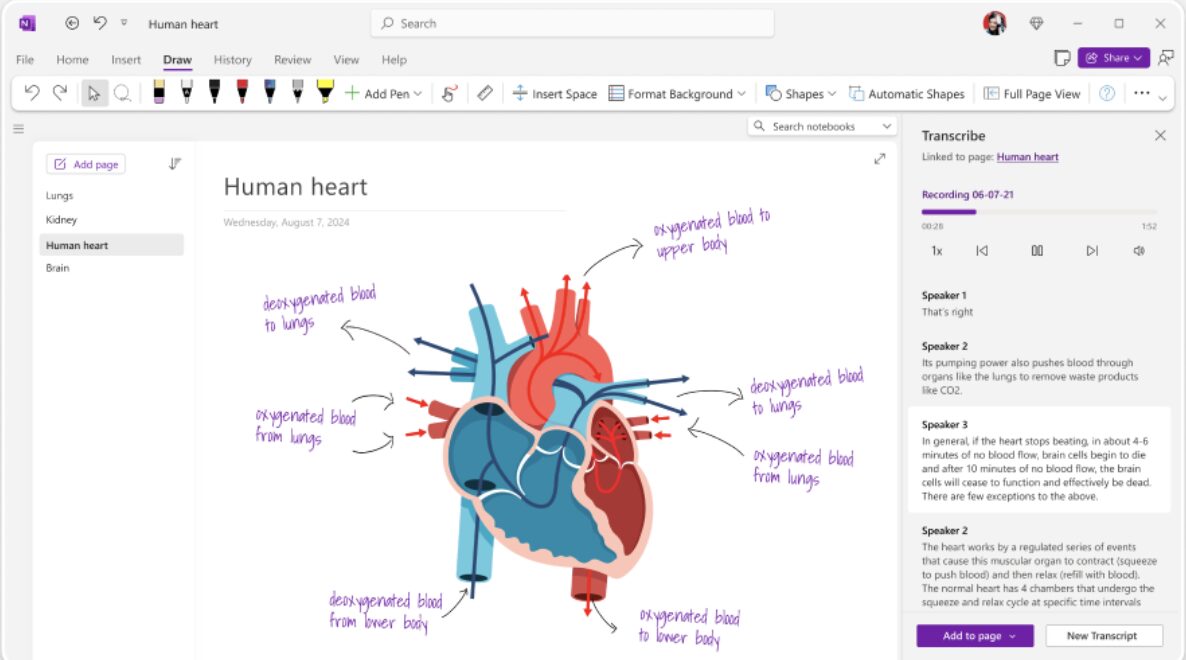Click the New Transcript button
This screenshot has height=660, width=1186.
tap(1104, 636)
